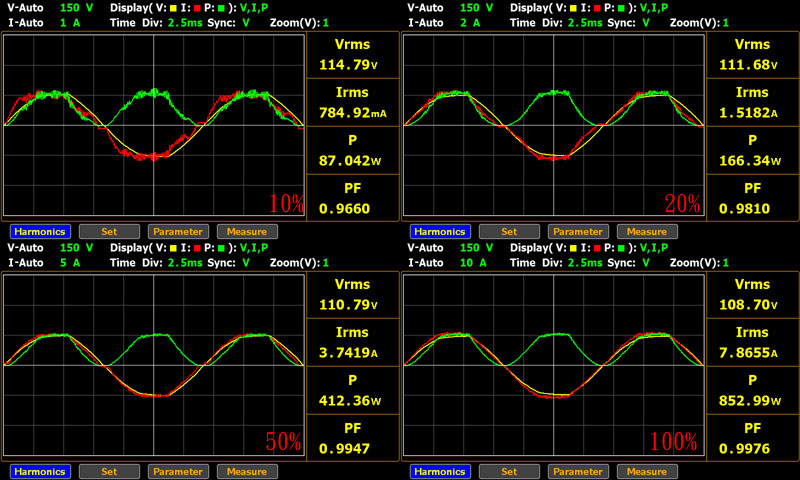This screenshot has width=800, height=480.
Task: Open Harmonics in the 100% load panel
Action: click(x=440, y=471)
